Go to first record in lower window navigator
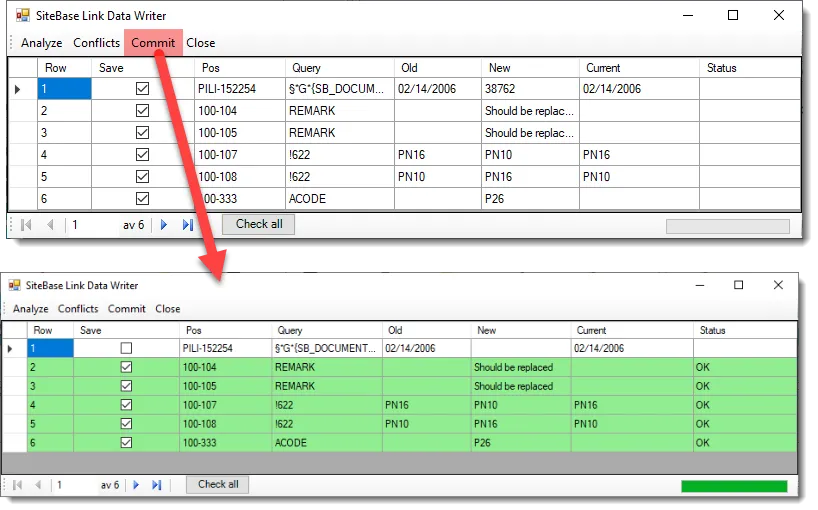The image size is (818, 510). pos(17,485)
